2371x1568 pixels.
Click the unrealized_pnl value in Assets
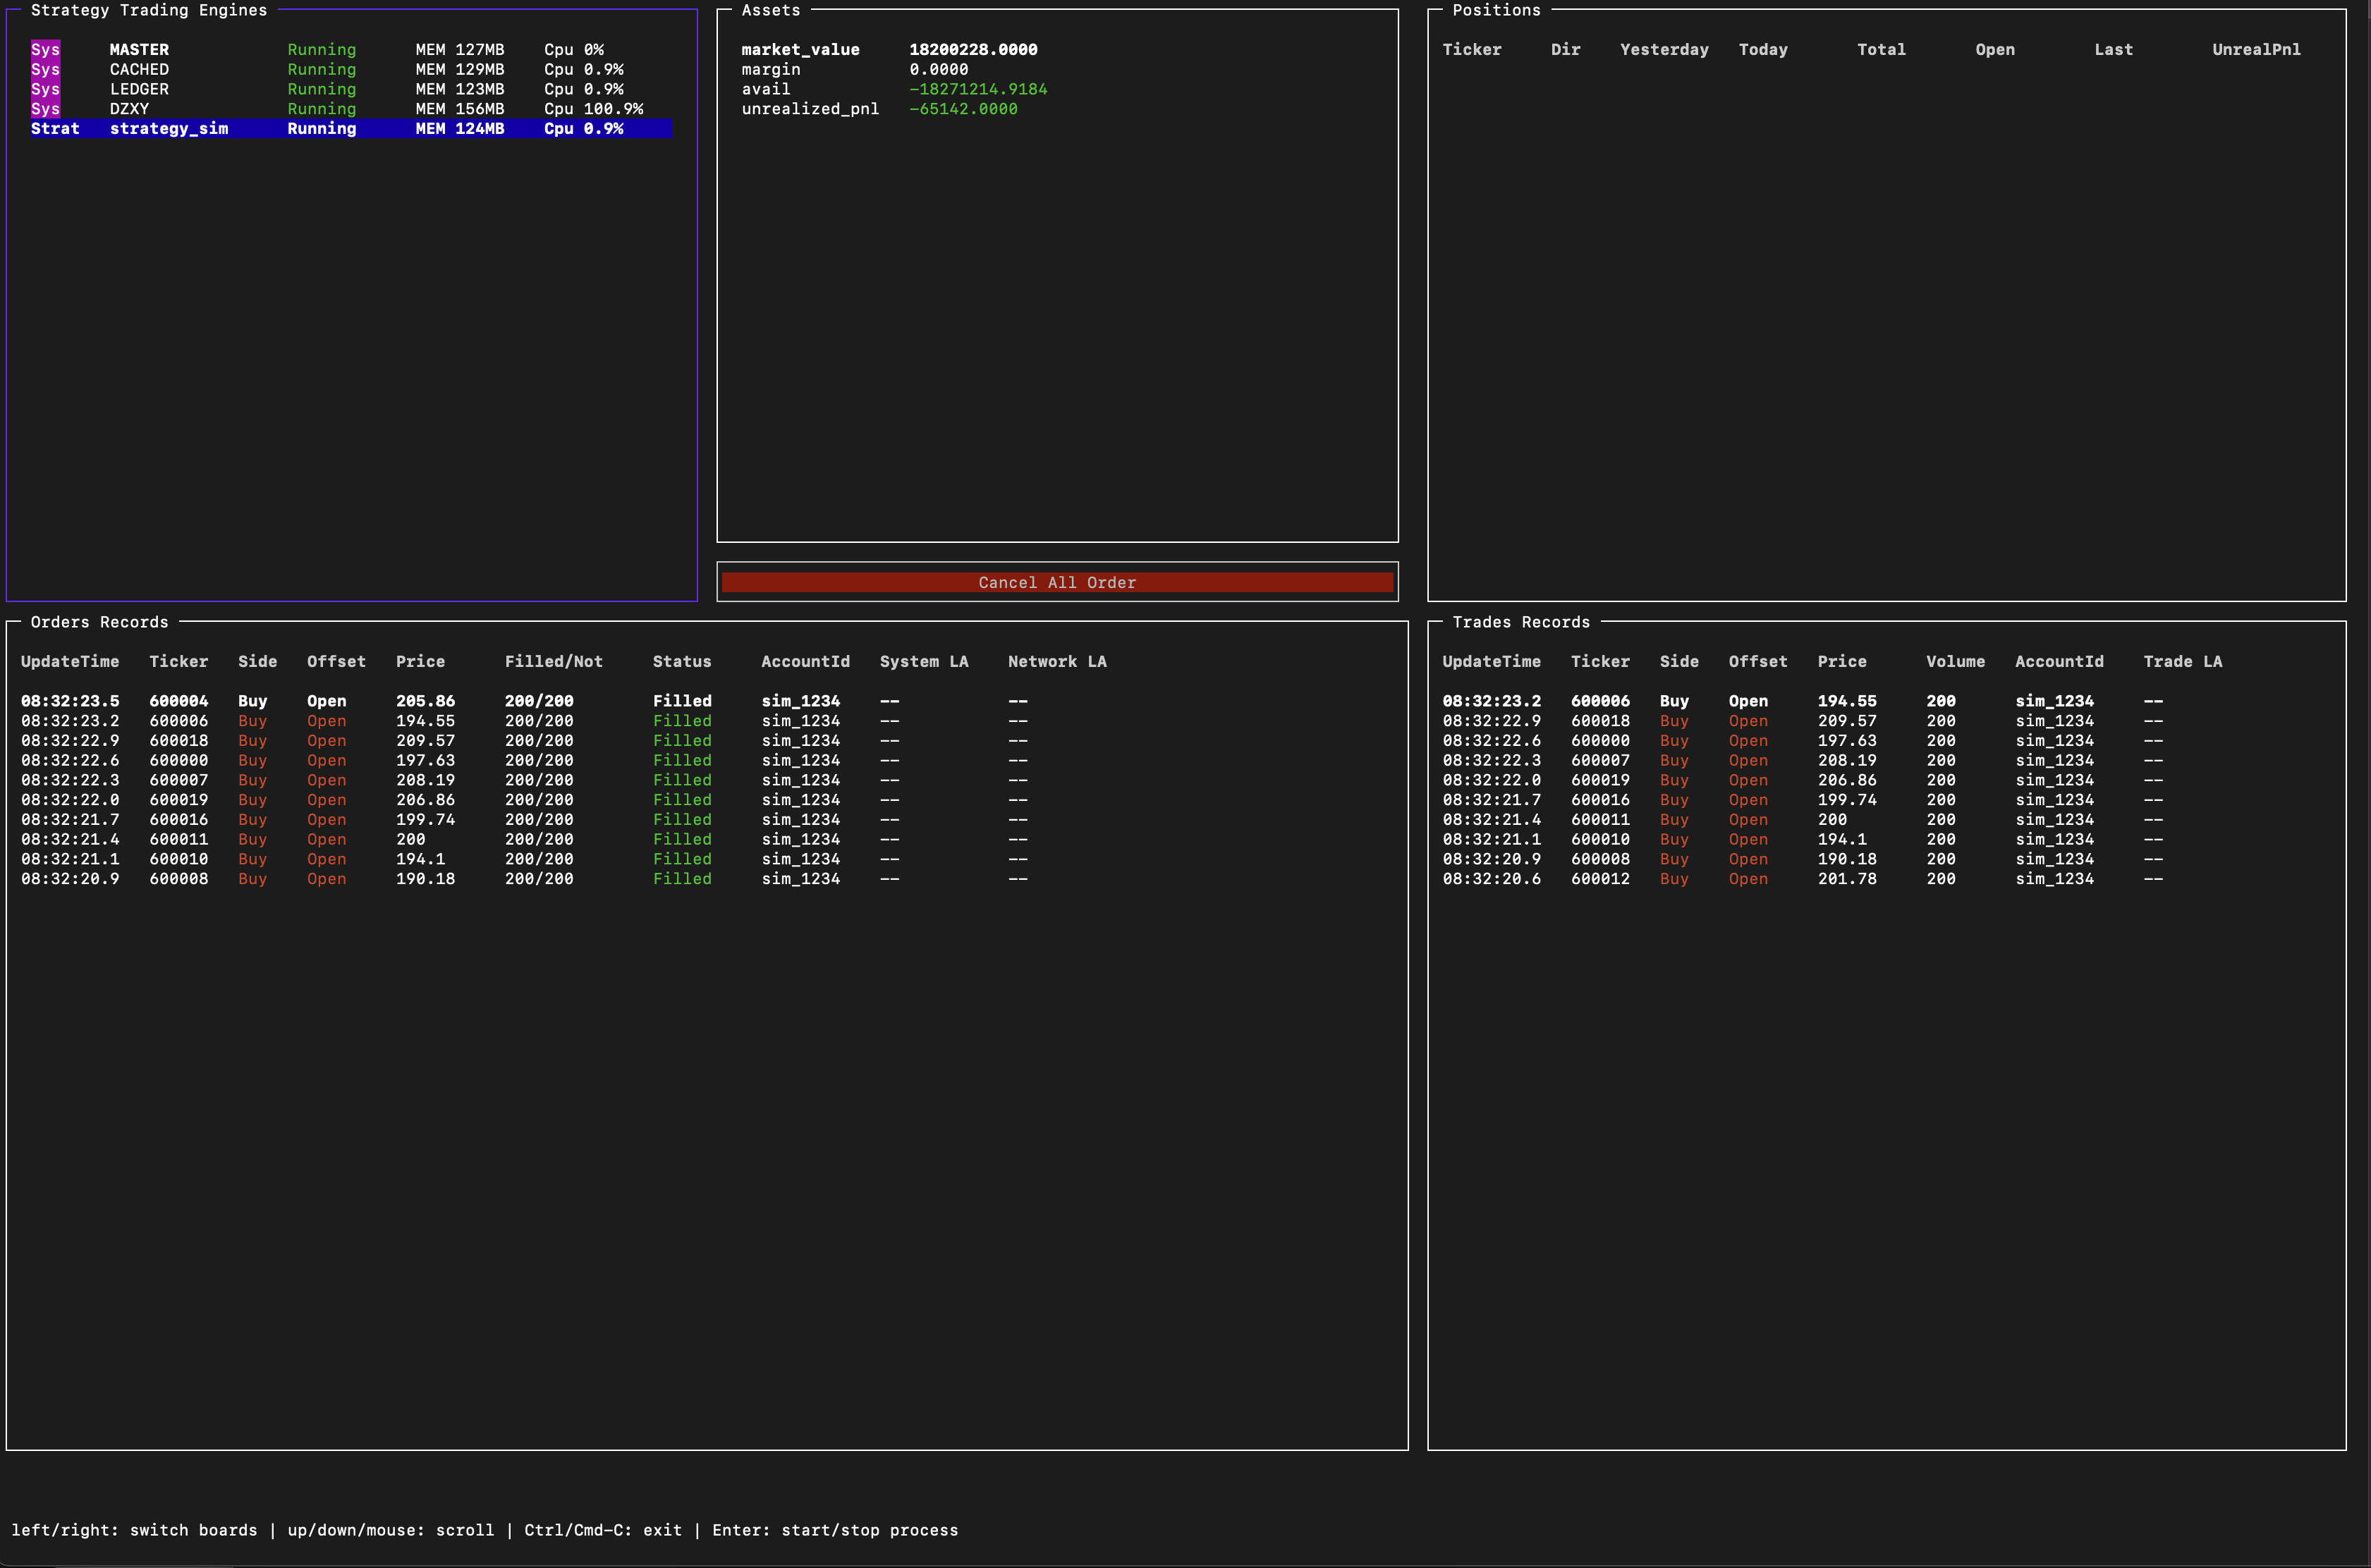(963, 109)
